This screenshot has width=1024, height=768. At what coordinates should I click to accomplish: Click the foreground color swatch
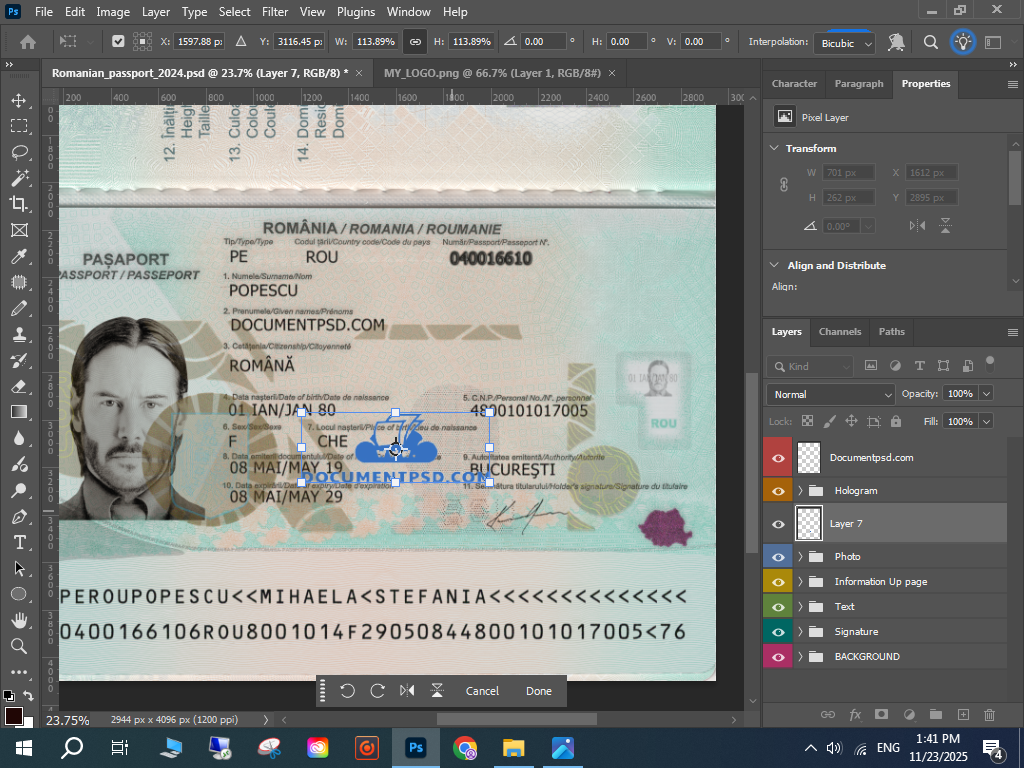tap(13, 715)
